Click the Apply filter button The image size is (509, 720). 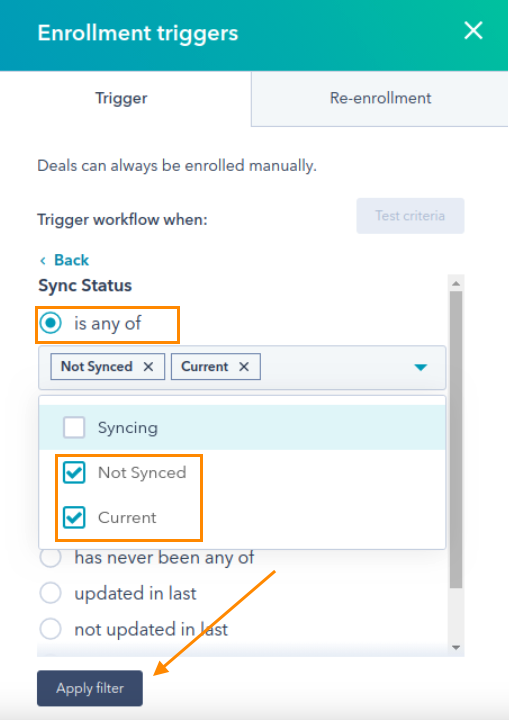tap(90, 688)
